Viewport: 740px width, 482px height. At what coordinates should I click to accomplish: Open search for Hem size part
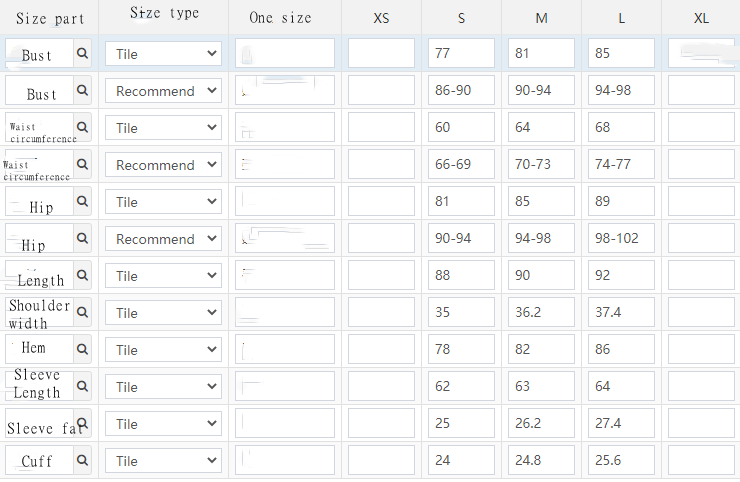click(82, 350)
